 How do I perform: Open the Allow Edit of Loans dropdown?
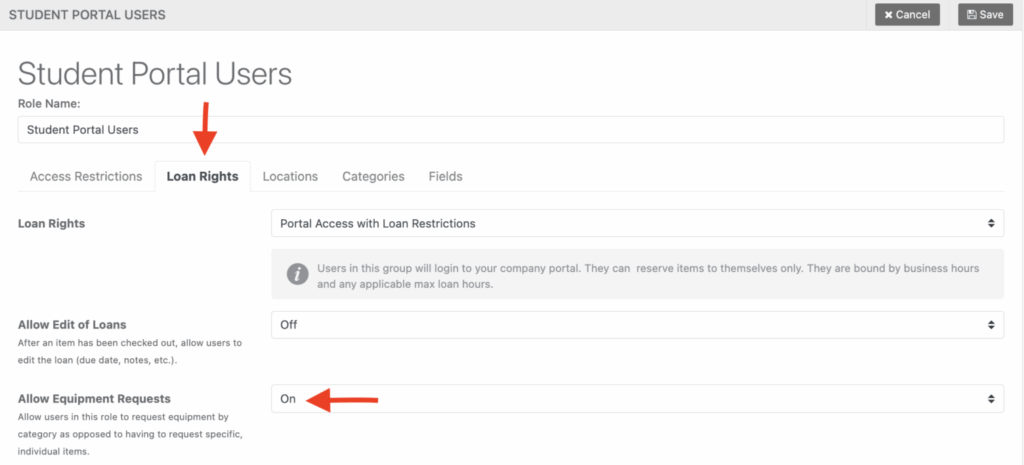[637, 324]
